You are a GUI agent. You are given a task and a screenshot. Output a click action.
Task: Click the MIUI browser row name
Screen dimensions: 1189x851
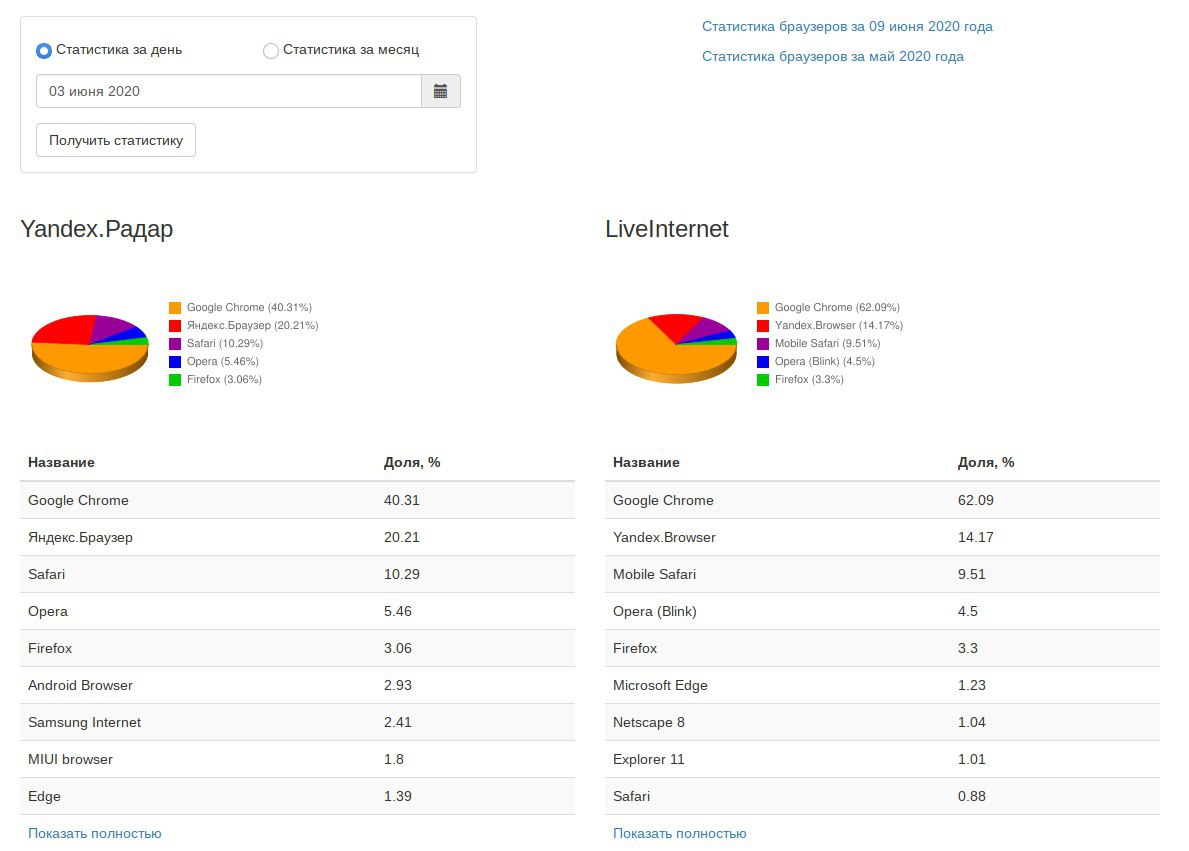[71, 759]
